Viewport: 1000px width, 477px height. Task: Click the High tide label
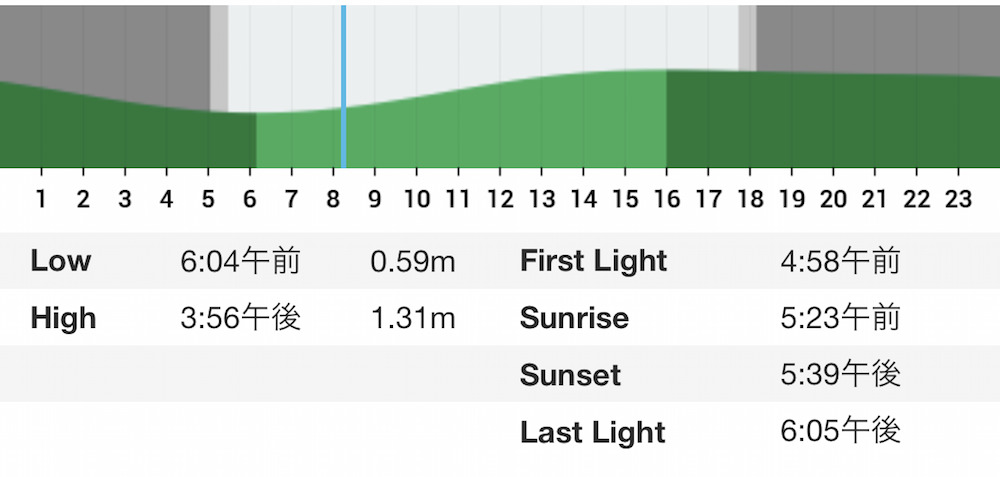click(63, 318)
